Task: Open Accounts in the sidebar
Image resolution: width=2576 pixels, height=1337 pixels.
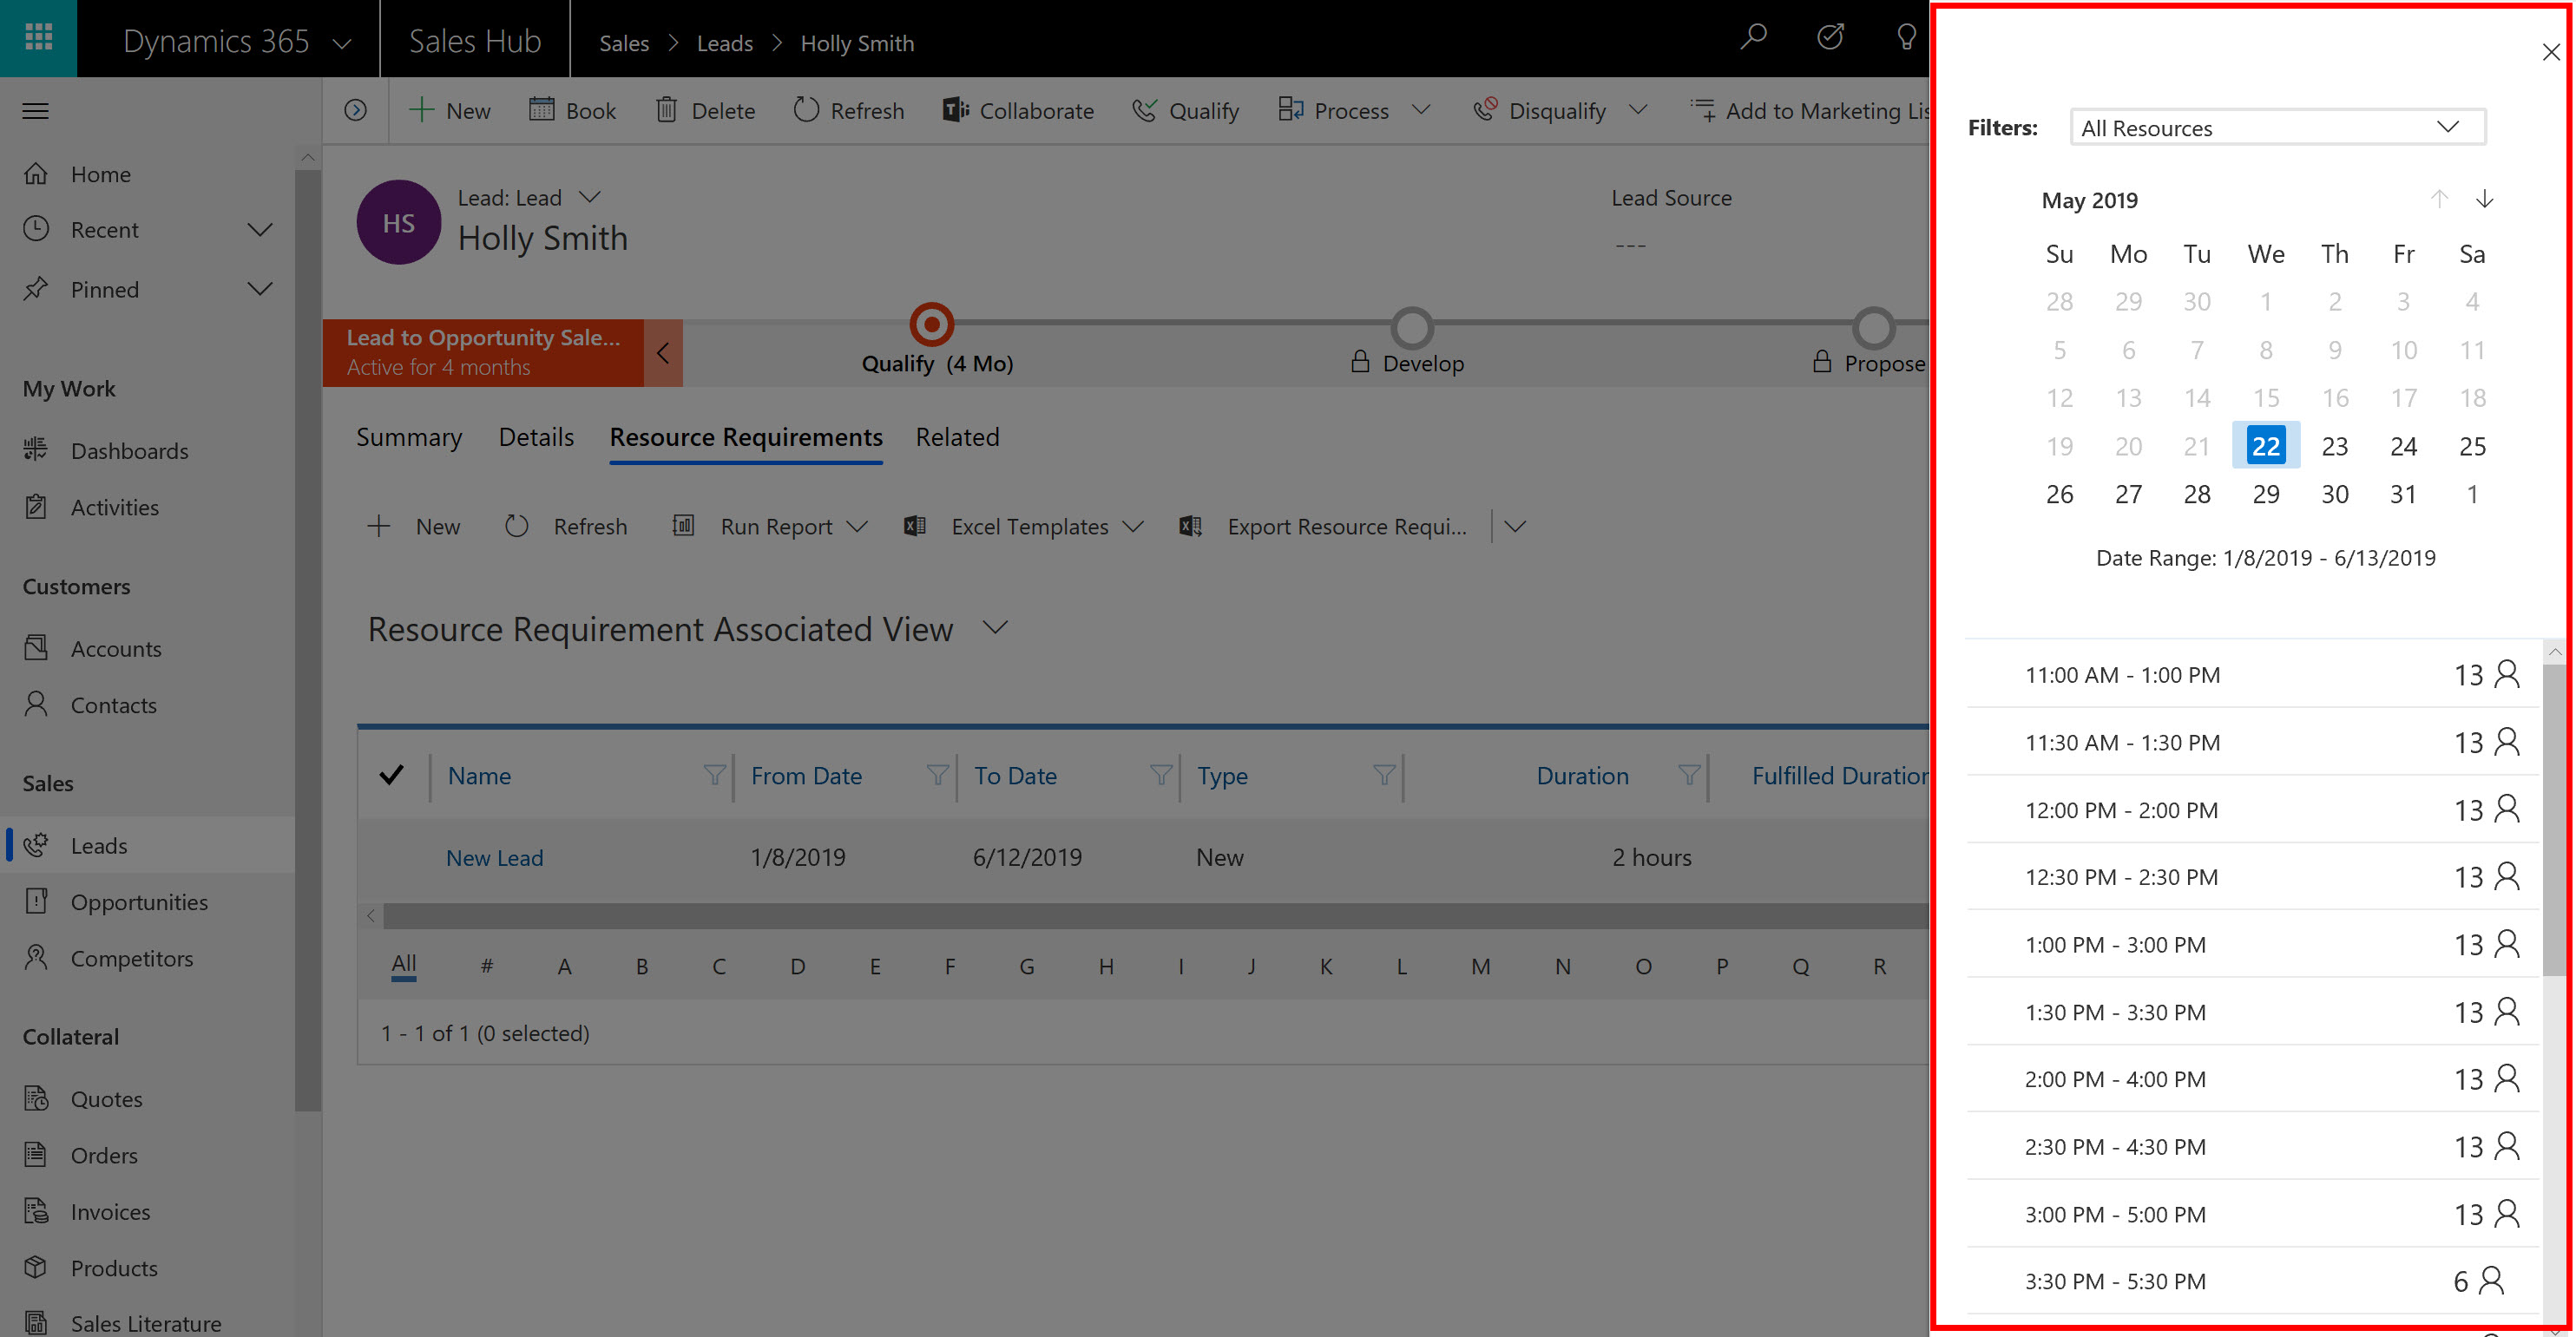Action: (148, 649)
